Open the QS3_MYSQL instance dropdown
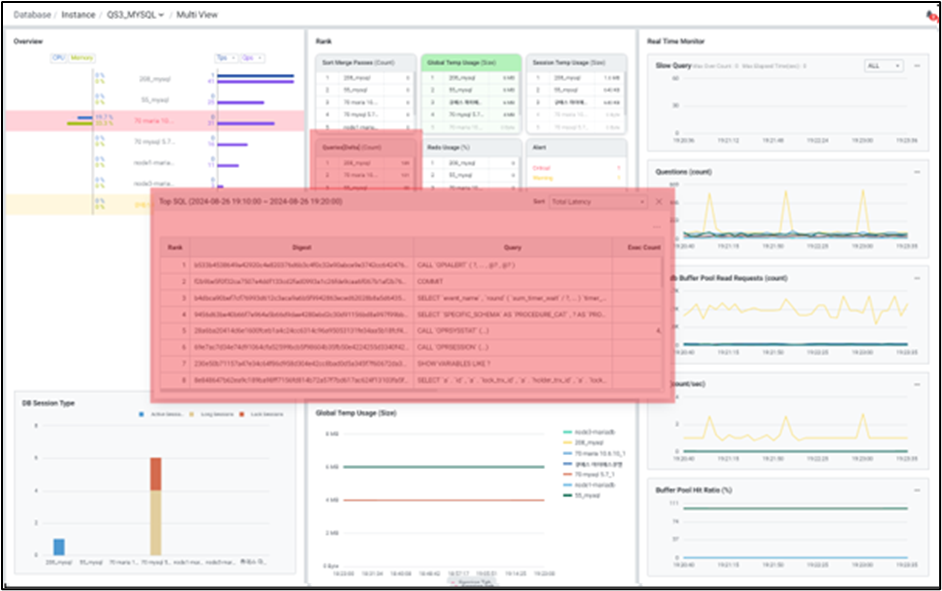942x591 pixels. tap(136, 15)
